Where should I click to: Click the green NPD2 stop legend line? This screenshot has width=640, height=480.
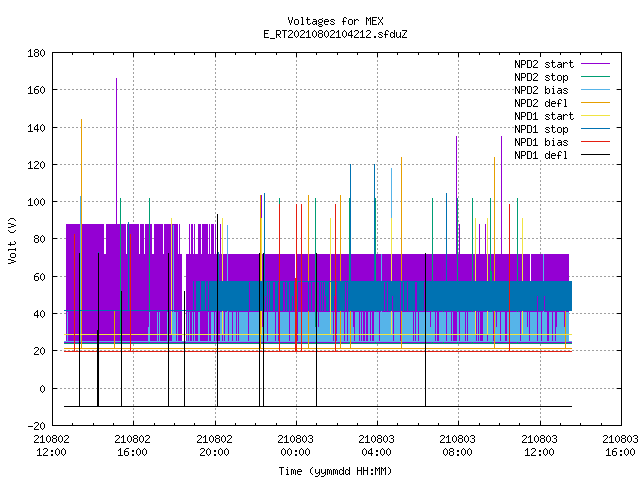tap(595, 76)
